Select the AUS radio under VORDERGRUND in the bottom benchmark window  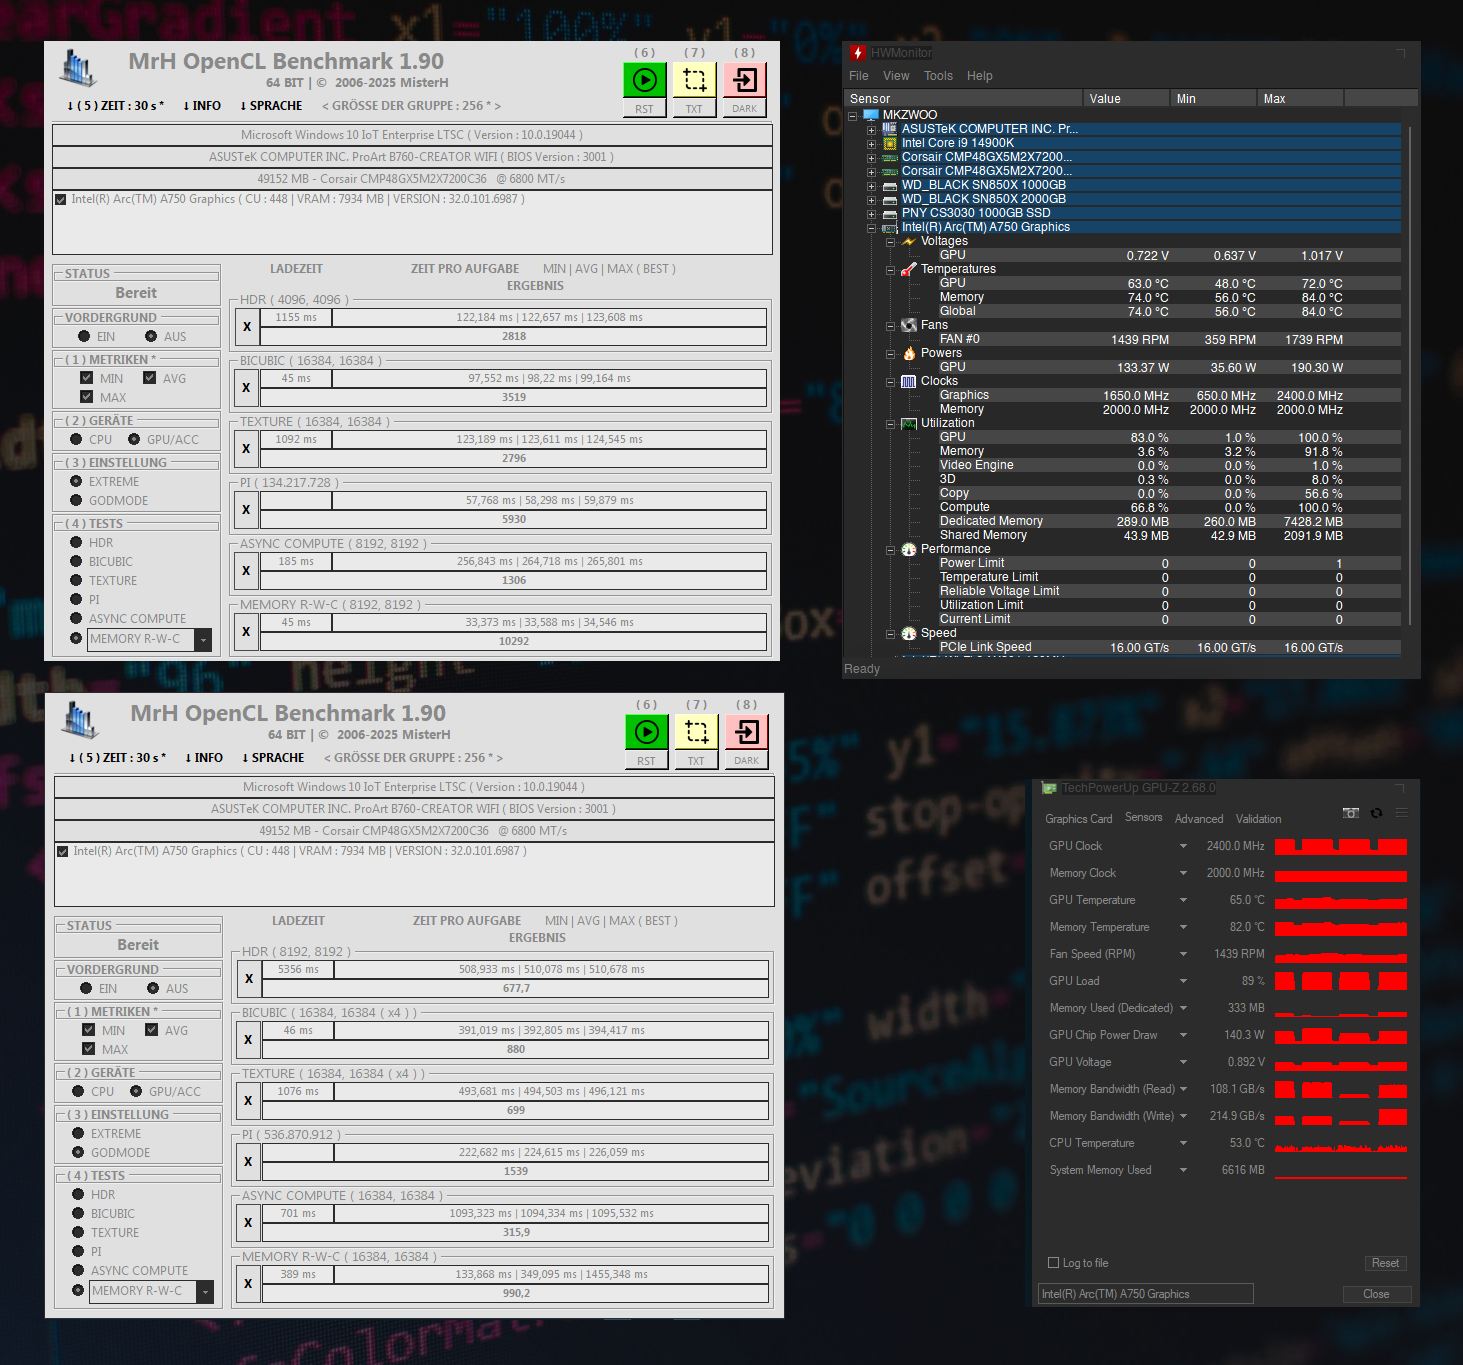[153, 988]
